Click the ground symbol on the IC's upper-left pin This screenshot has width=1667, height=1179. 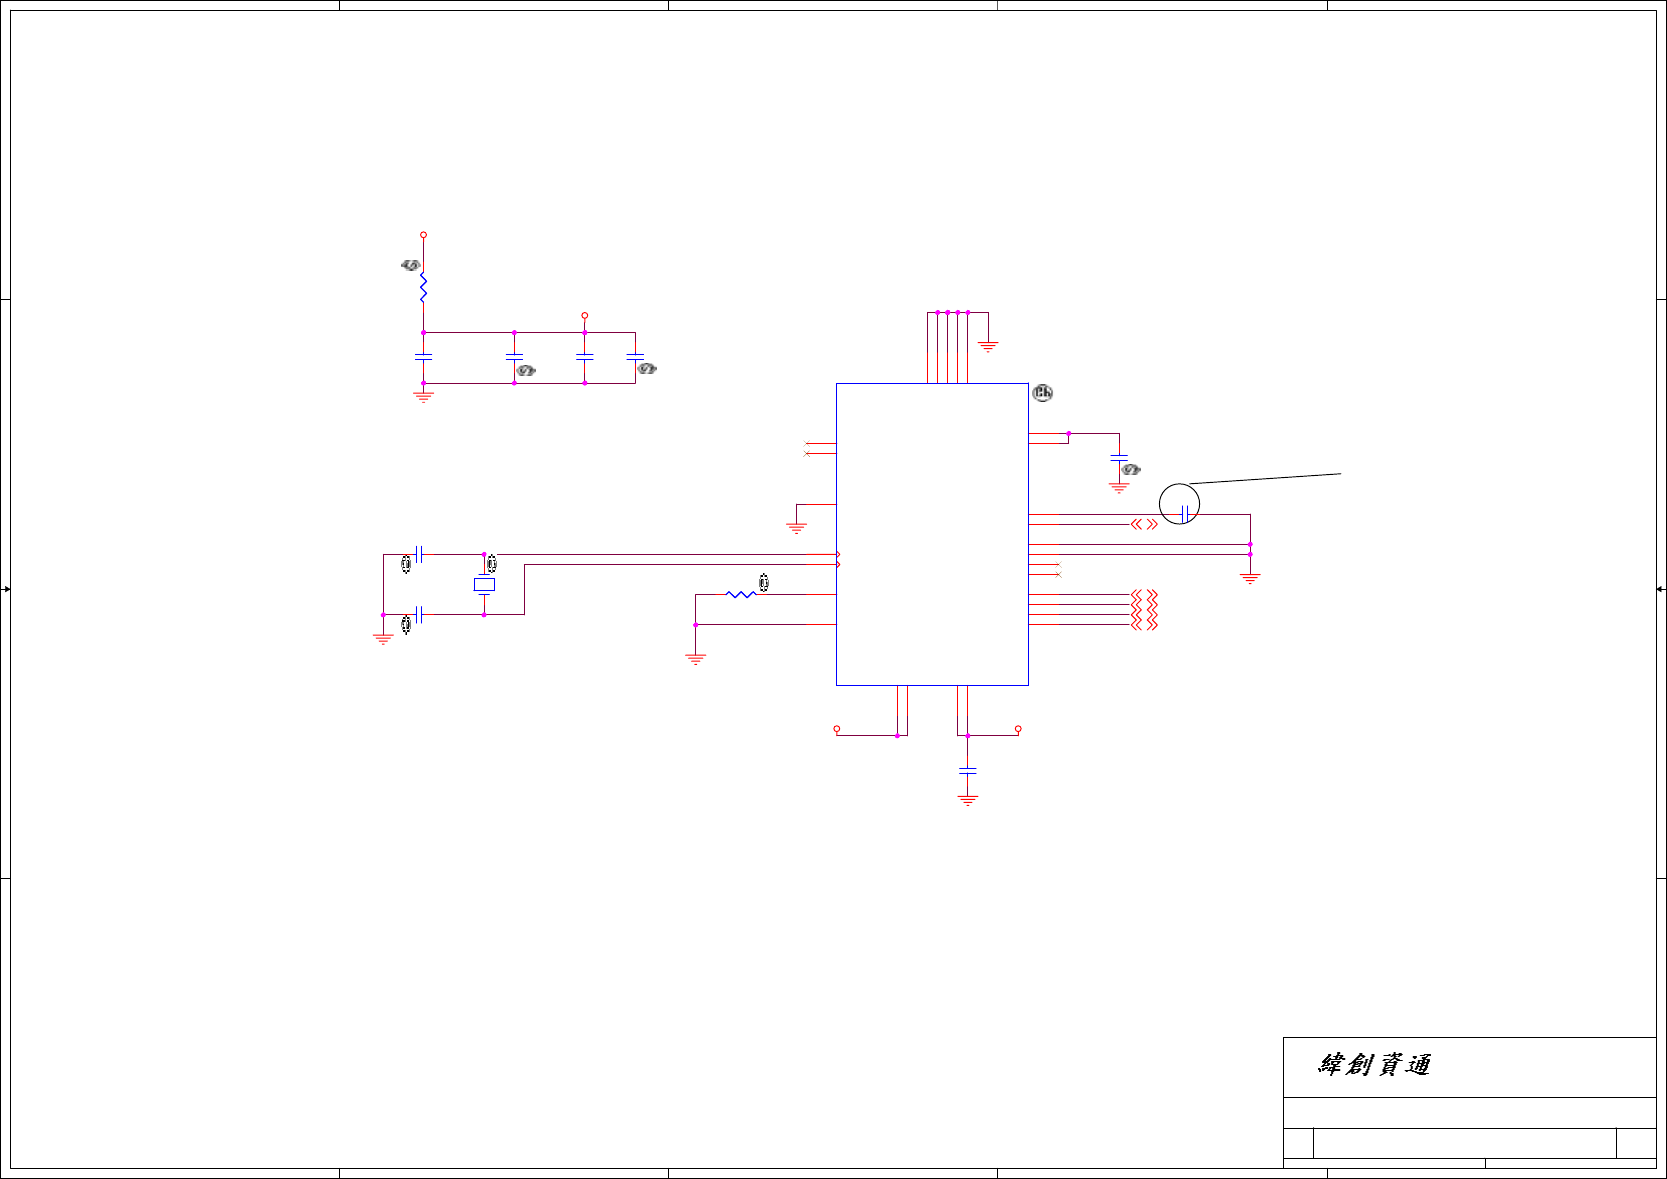pyautogui.click(x=796, y=527)
